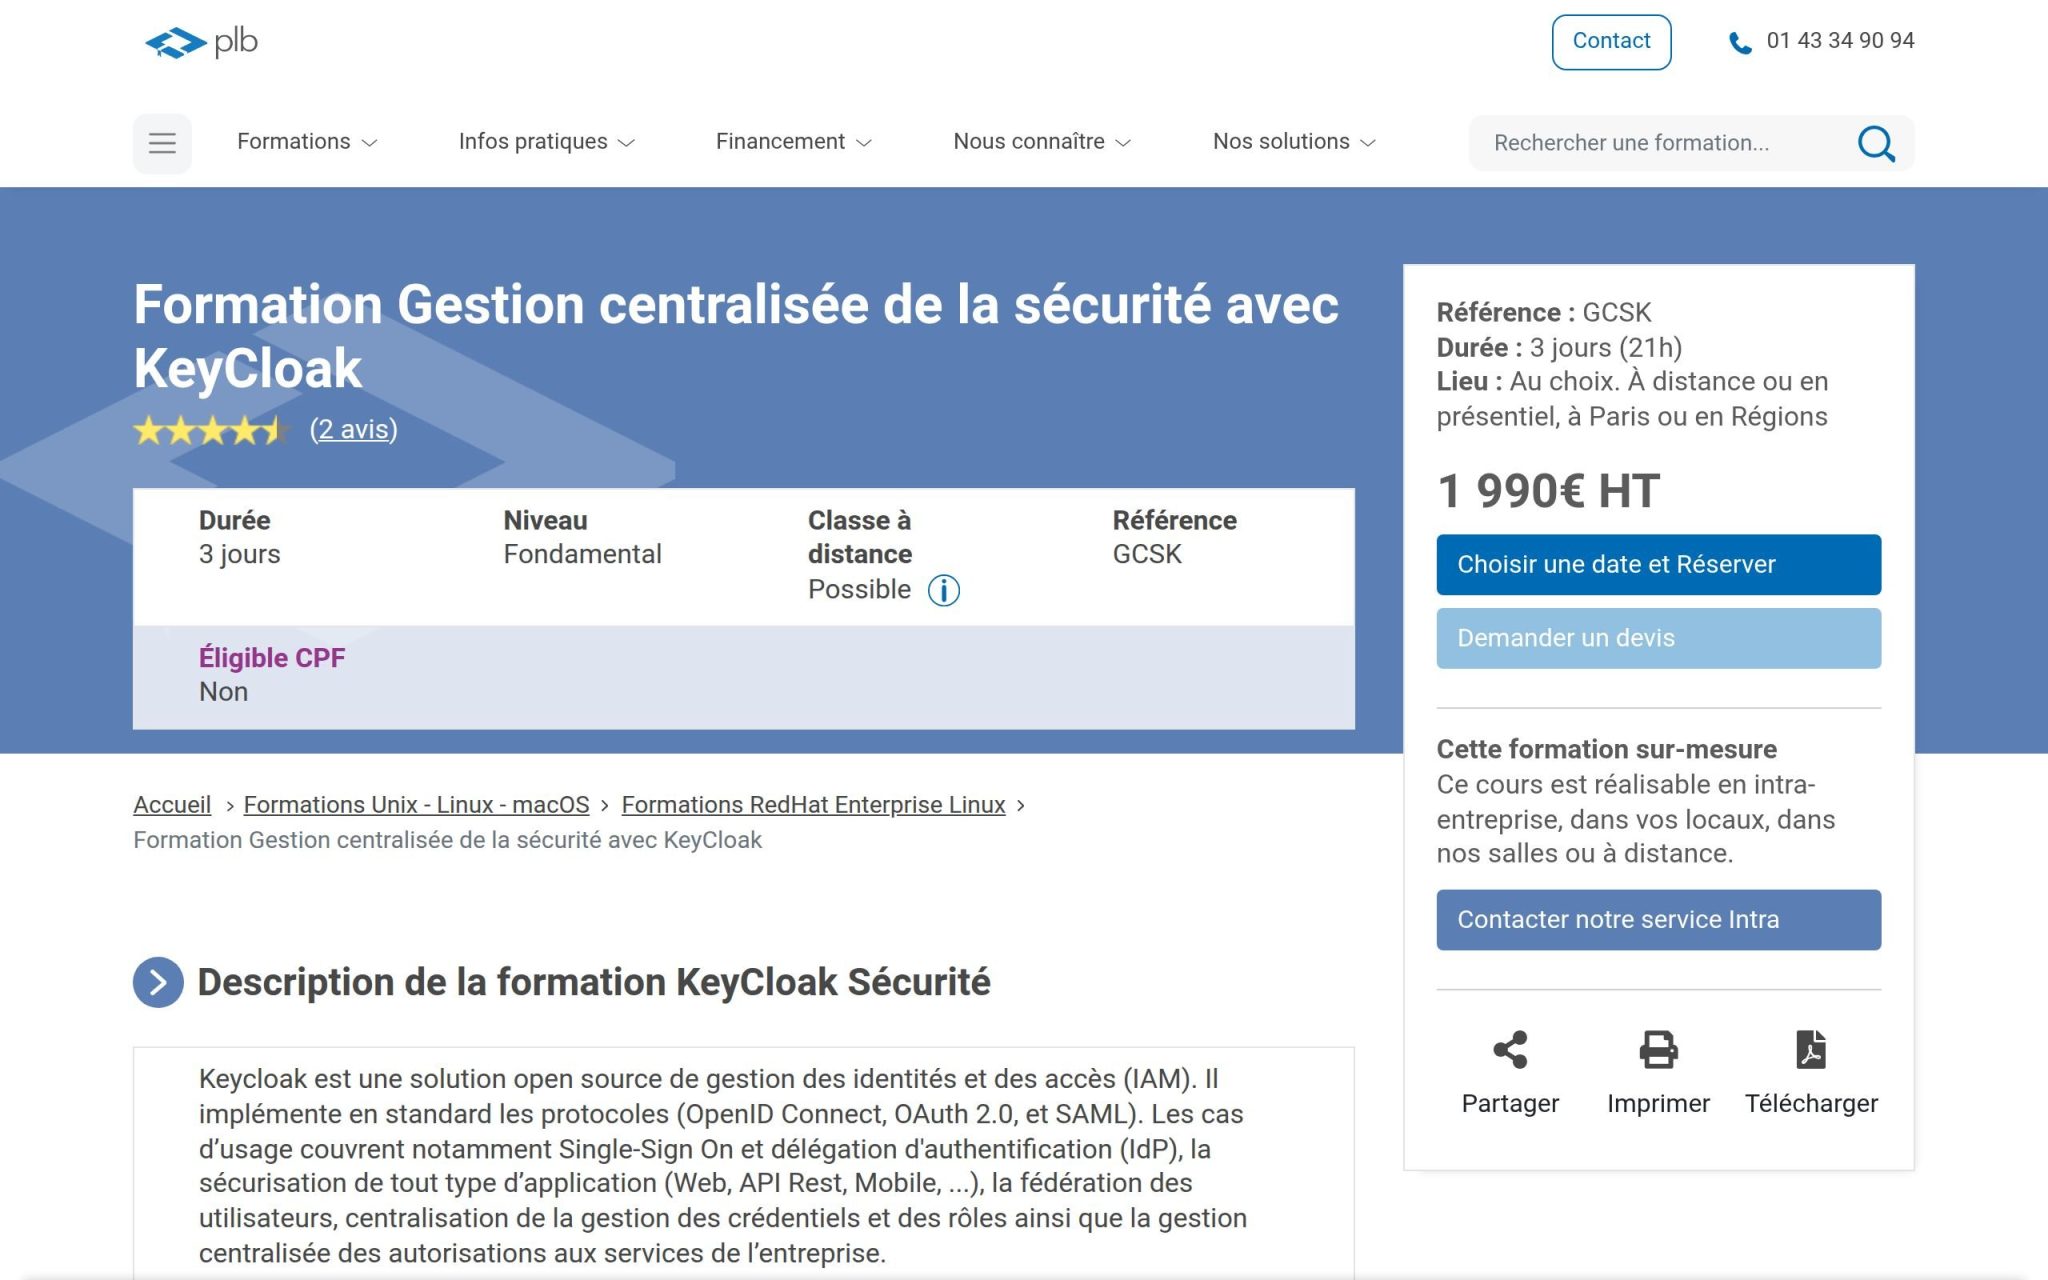Click Demander un devis button
The height and width of the screenshot is (1280, 2048).
tap(1658, 638)
